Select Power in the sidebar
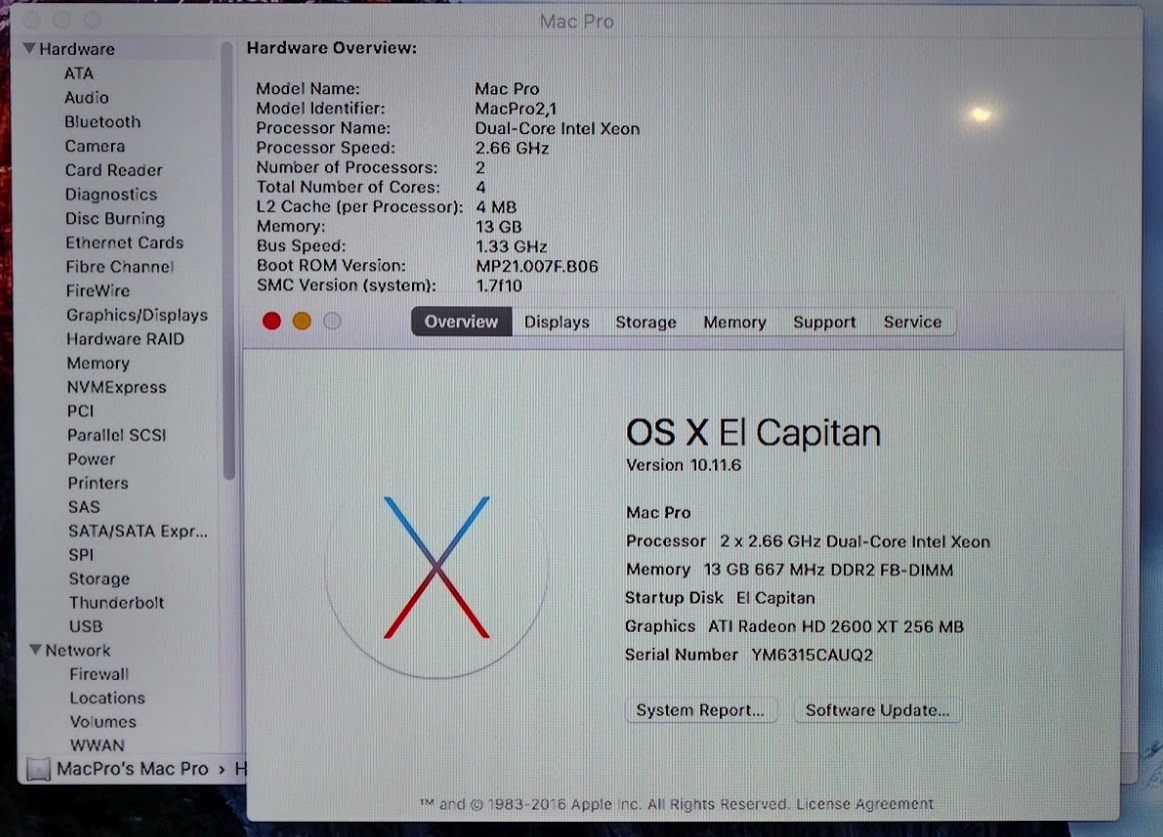This screenshot has height=837, width=1163. coord(91,459)
